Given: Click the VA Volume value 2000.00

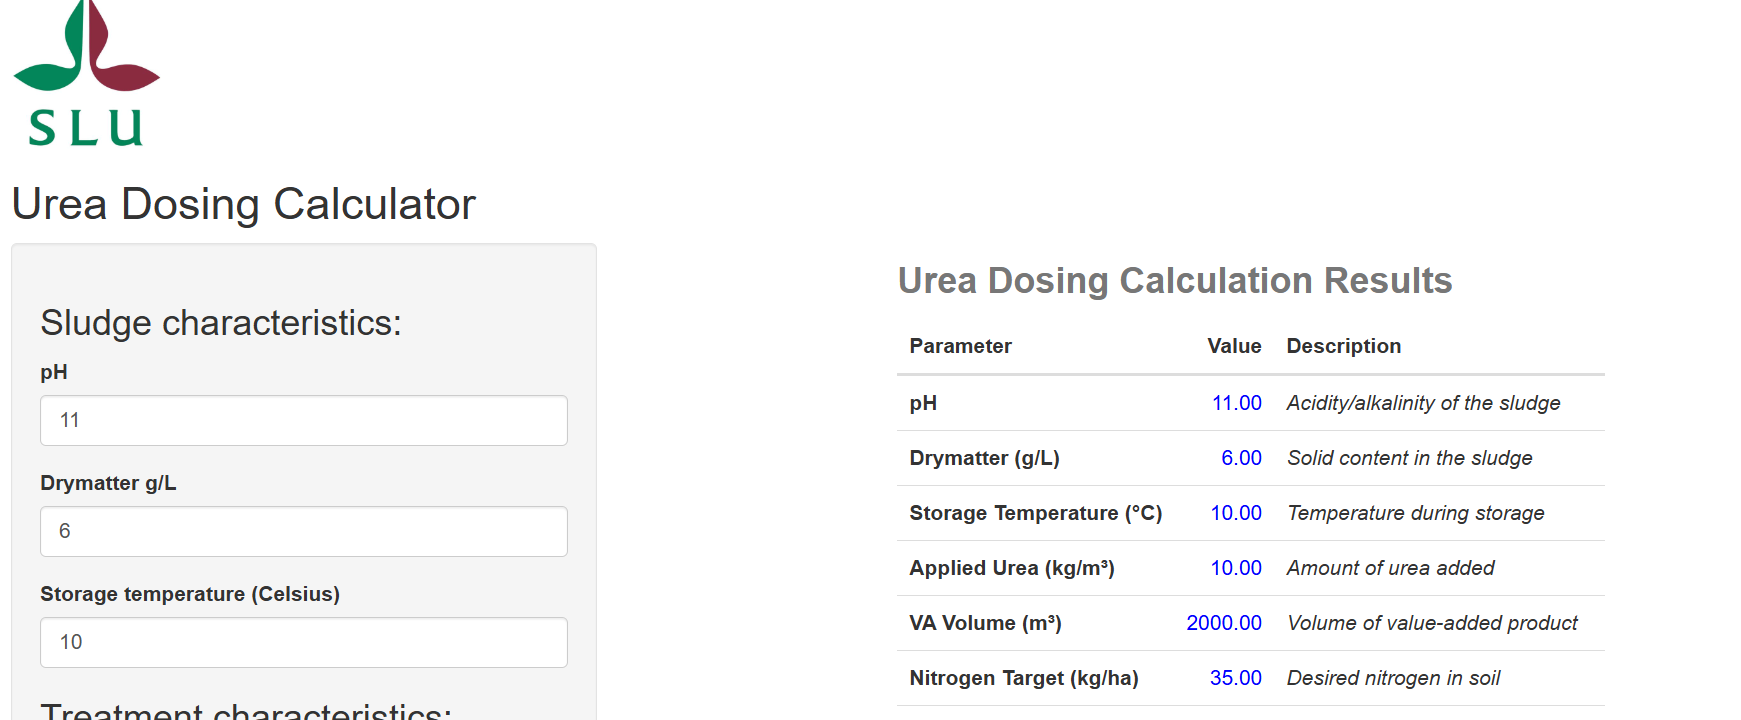Looking at the screenshot, I should point(1224,623).
